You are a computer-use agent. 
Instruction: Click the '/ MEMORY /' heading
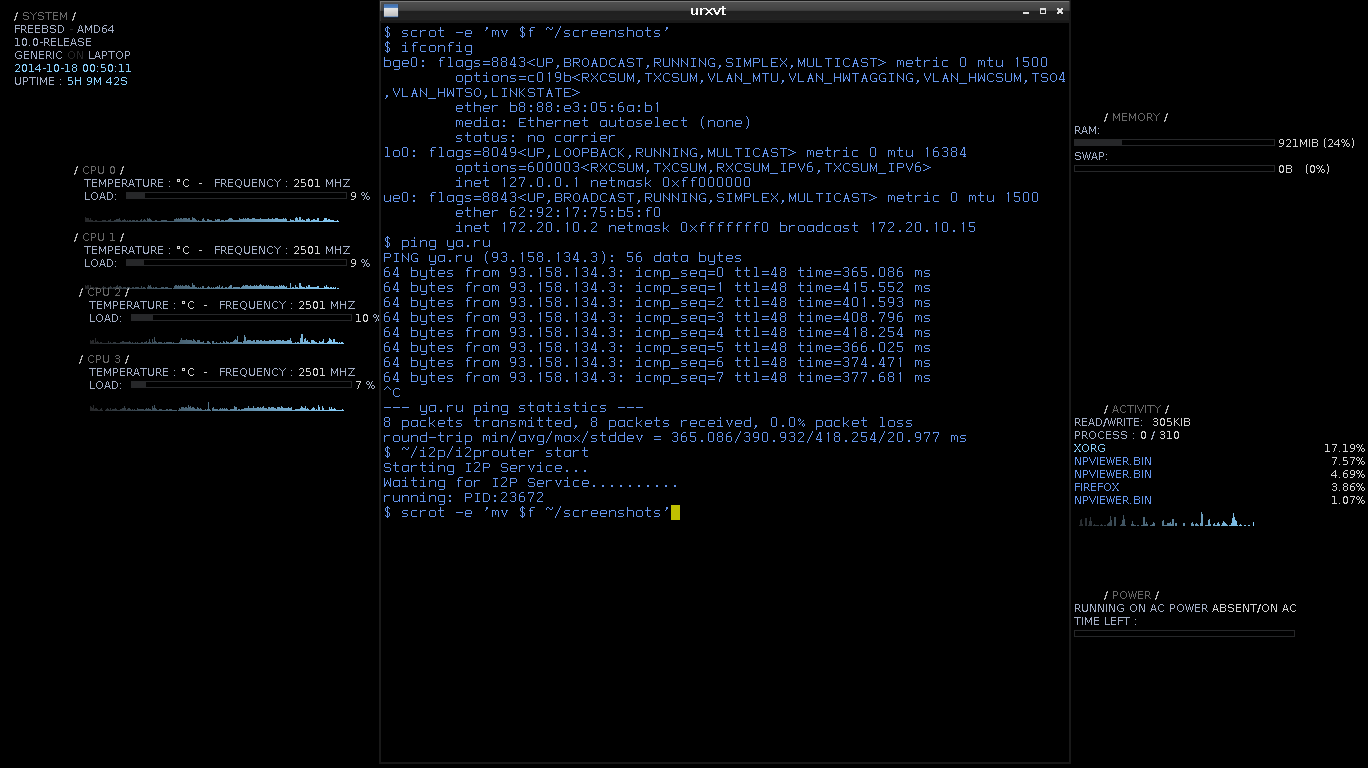point(1136,118)
